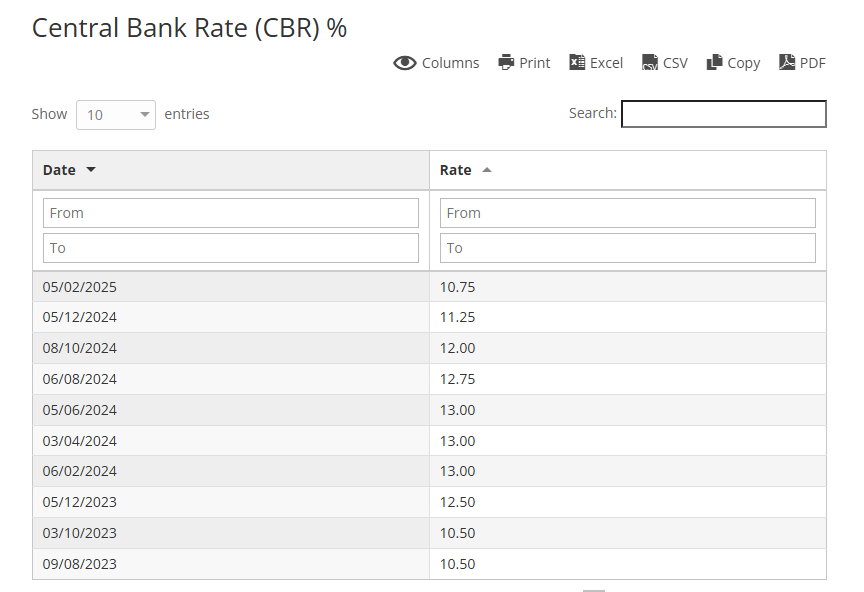Sort by Rate column header
Viewport: 864px width, 592px height.
point(628,170)
